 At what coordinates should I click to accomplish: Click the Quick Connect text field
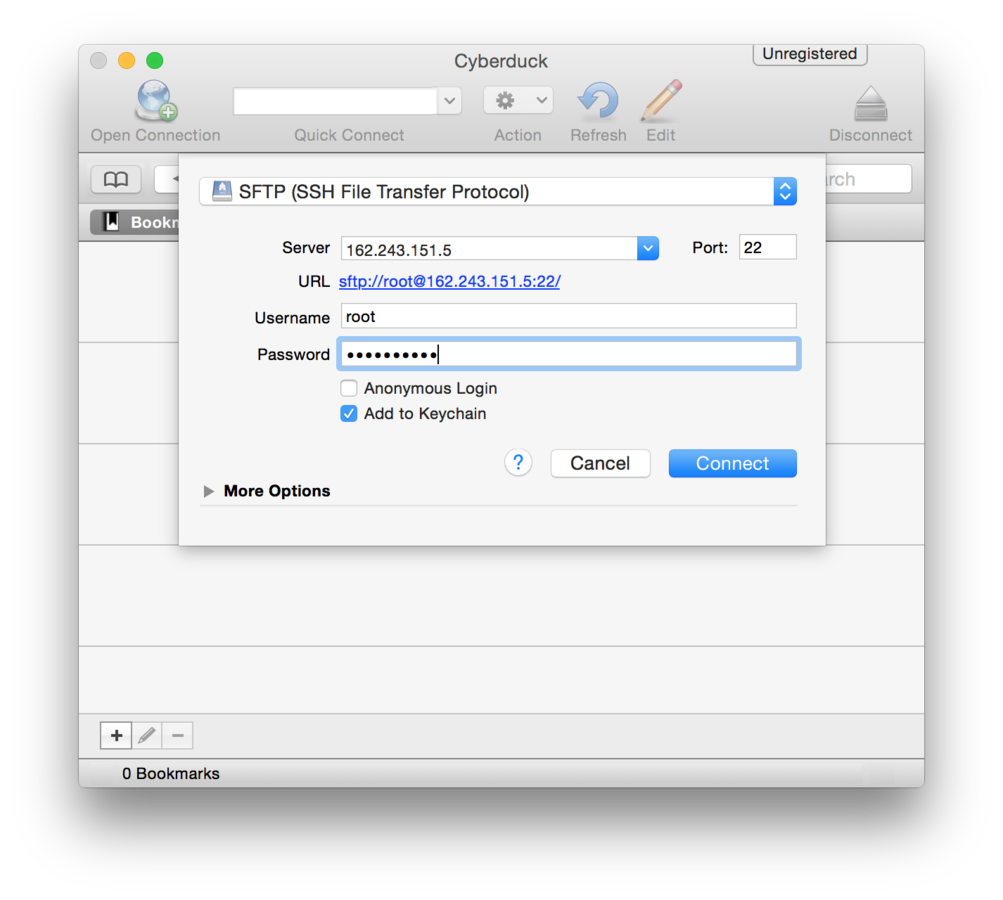pyautogui.click(x=335, y=101)
